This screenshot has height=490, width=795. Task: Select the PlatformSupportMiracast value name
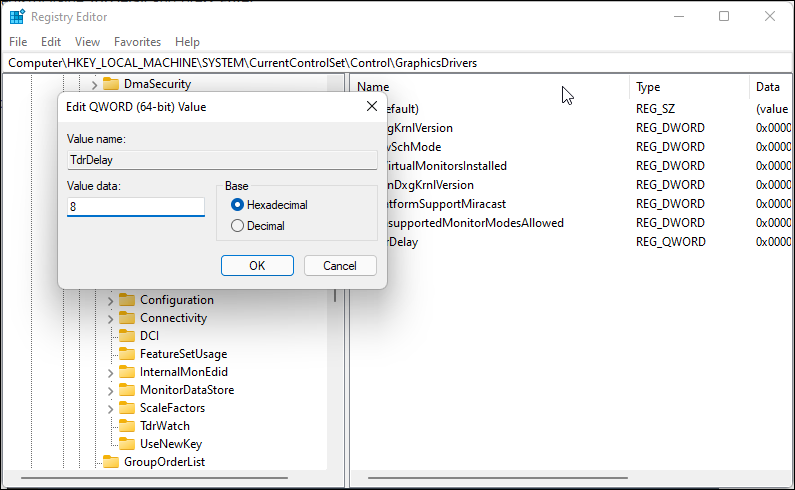click(447, 204)
